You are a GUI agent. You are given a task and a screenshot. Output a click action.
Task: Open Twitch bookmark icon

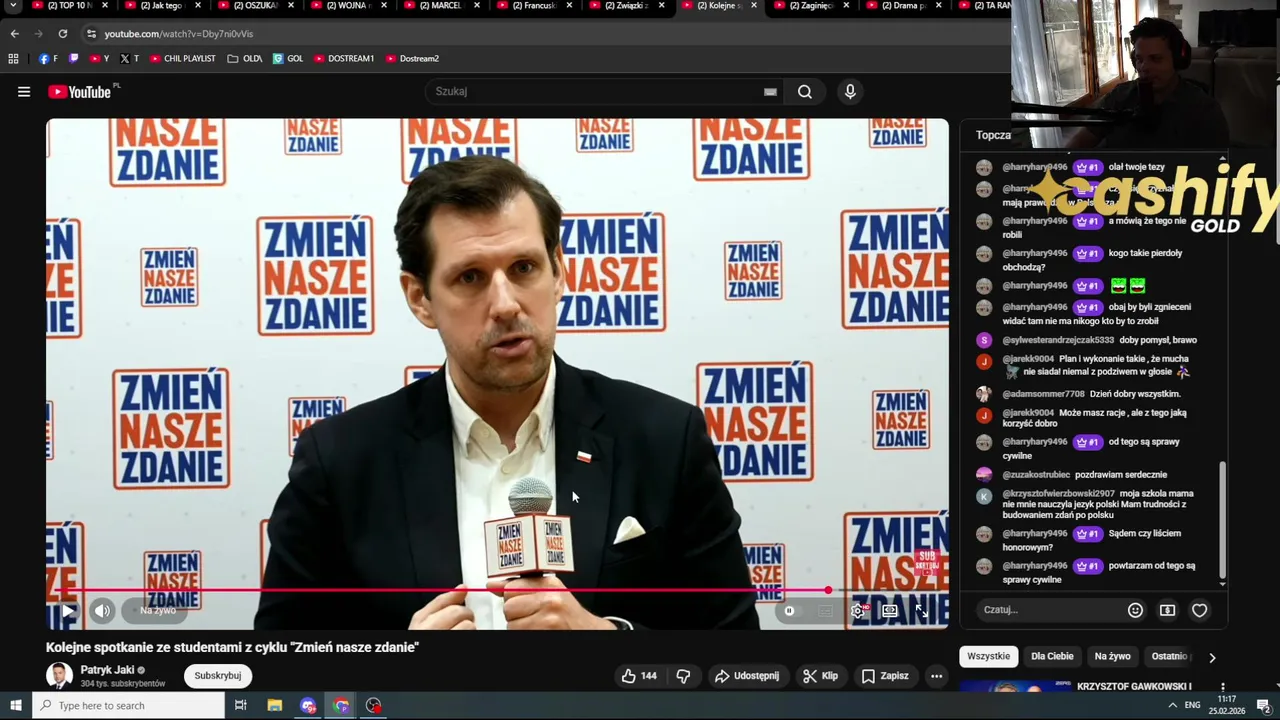[x=73, y=59]
